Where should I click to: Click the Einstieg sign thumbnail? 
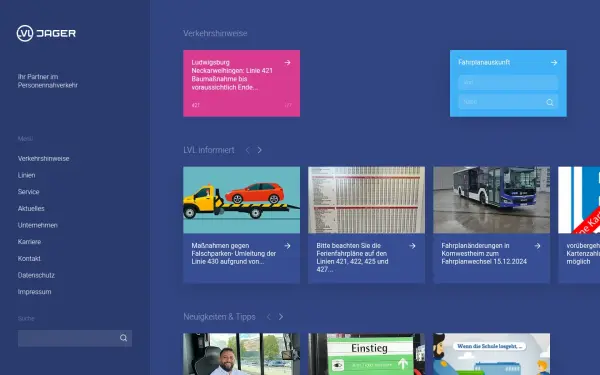coord(366,354)
